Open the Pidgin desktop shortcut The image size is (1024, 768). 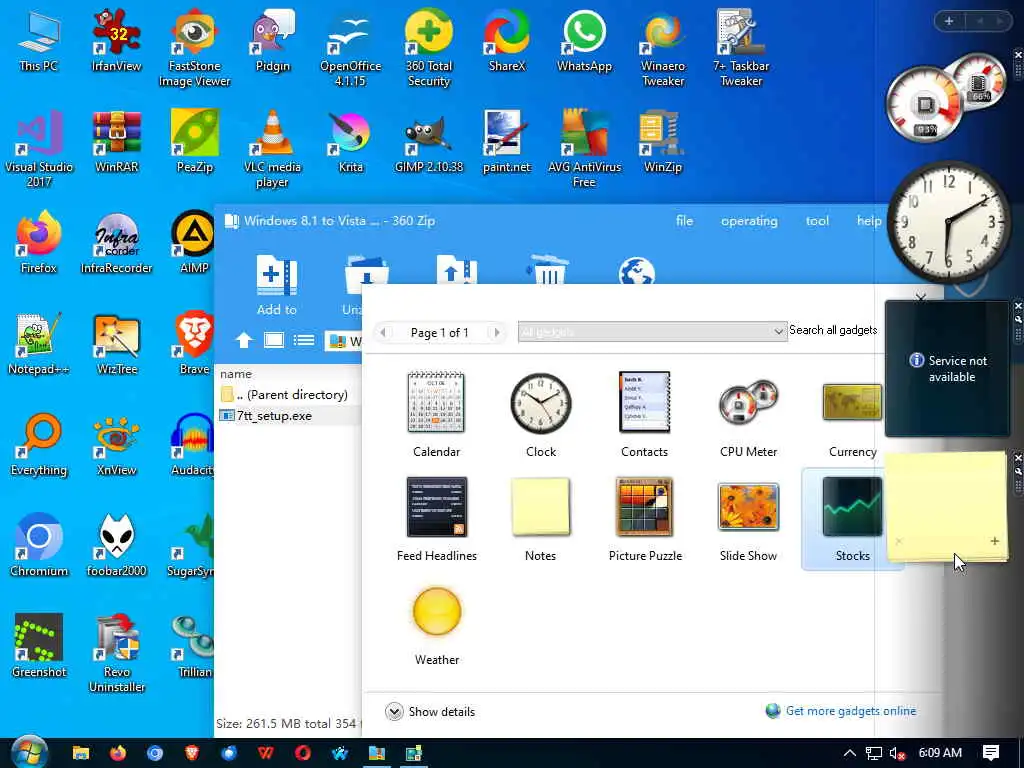tap(272, 40)
